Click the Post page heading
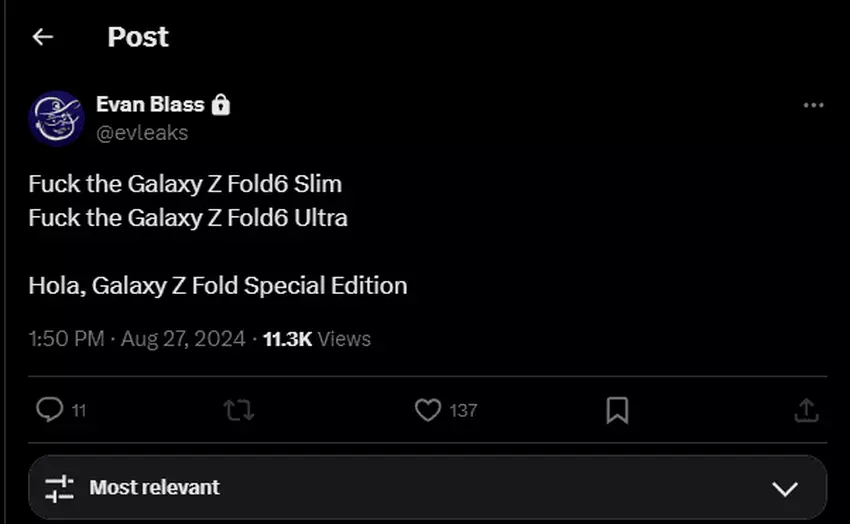This screenshot has height=524, width=850. [x=138, y=37]
